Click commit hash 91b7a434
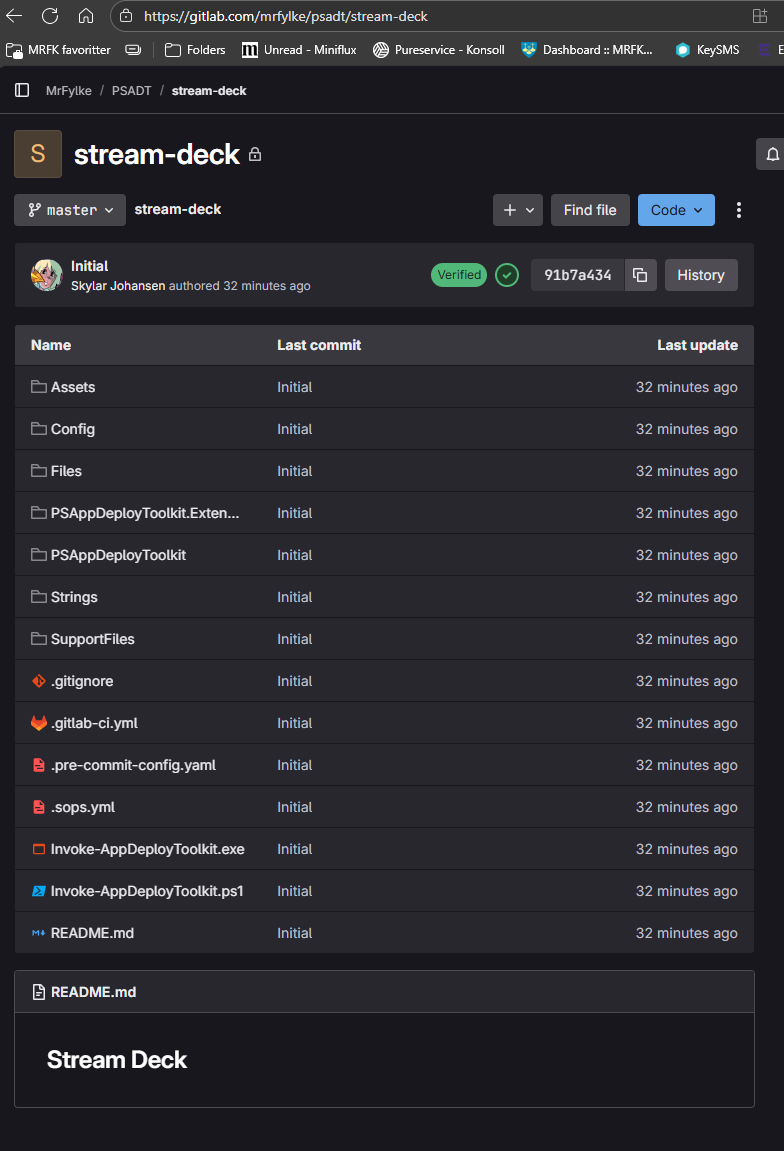This screenshot has height=1151, width=784. 578,275
